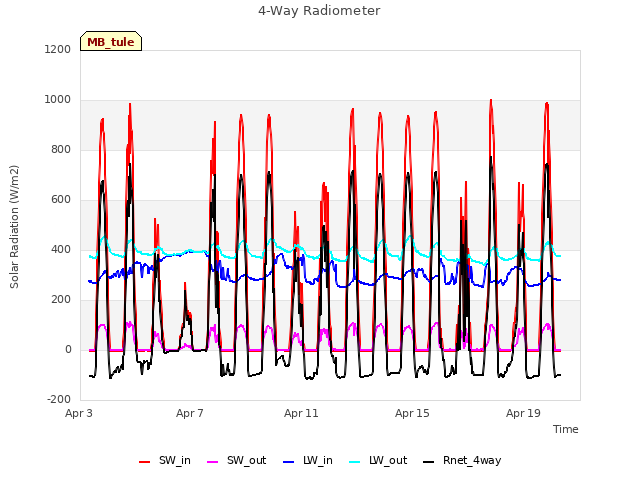The height and width of the screenshot is (480, 640).
Task: Toggle the LW_in series in the legend
Action: (308, 461)
